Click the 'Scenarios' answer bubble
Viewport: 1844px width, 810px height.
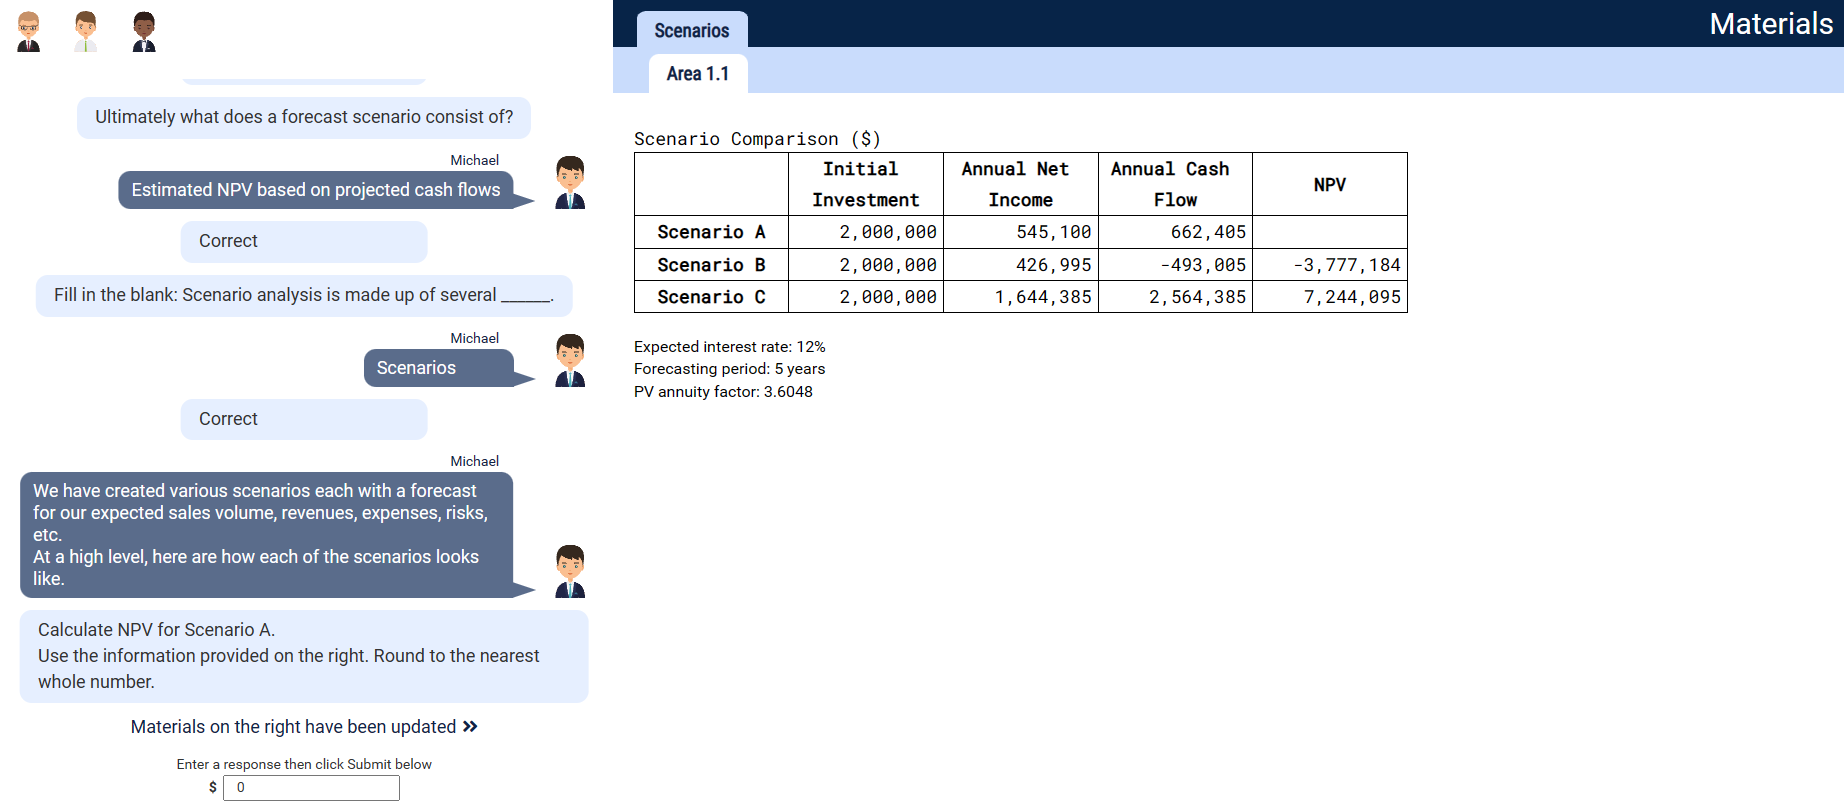pyautogui.click(x=439, y=368)
